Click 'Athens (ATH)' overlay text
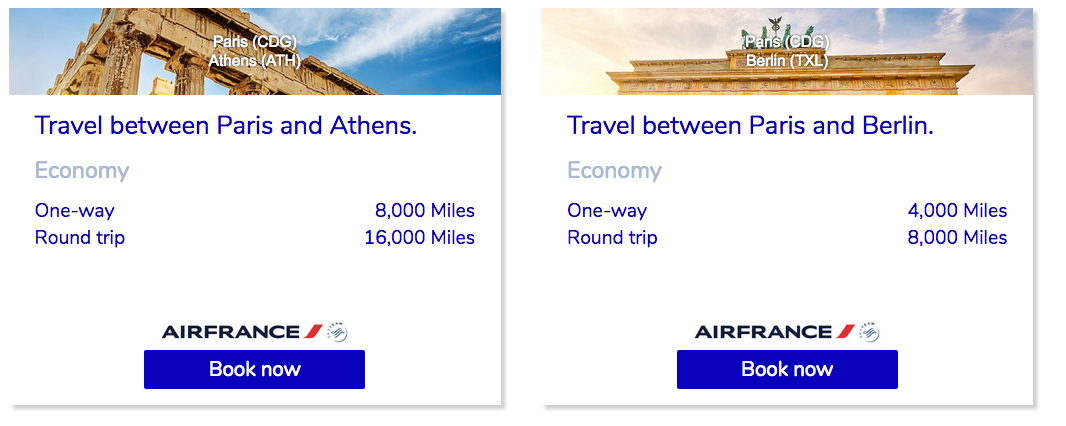 click(254, 60)
